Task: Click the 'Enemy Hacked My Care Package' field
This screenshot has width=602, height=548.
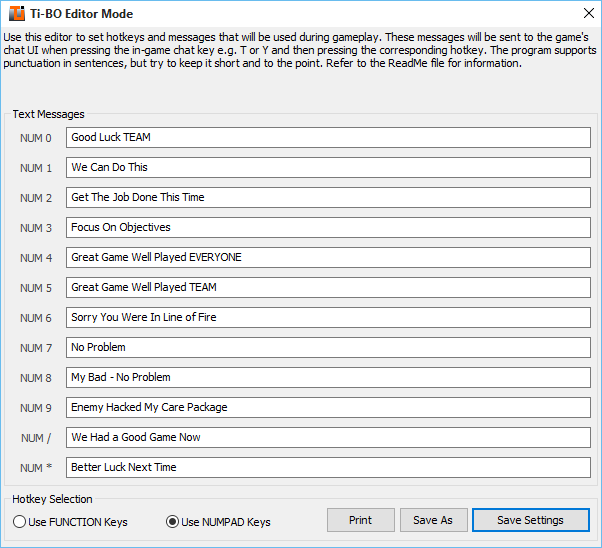Action: [x=328, y=407]
